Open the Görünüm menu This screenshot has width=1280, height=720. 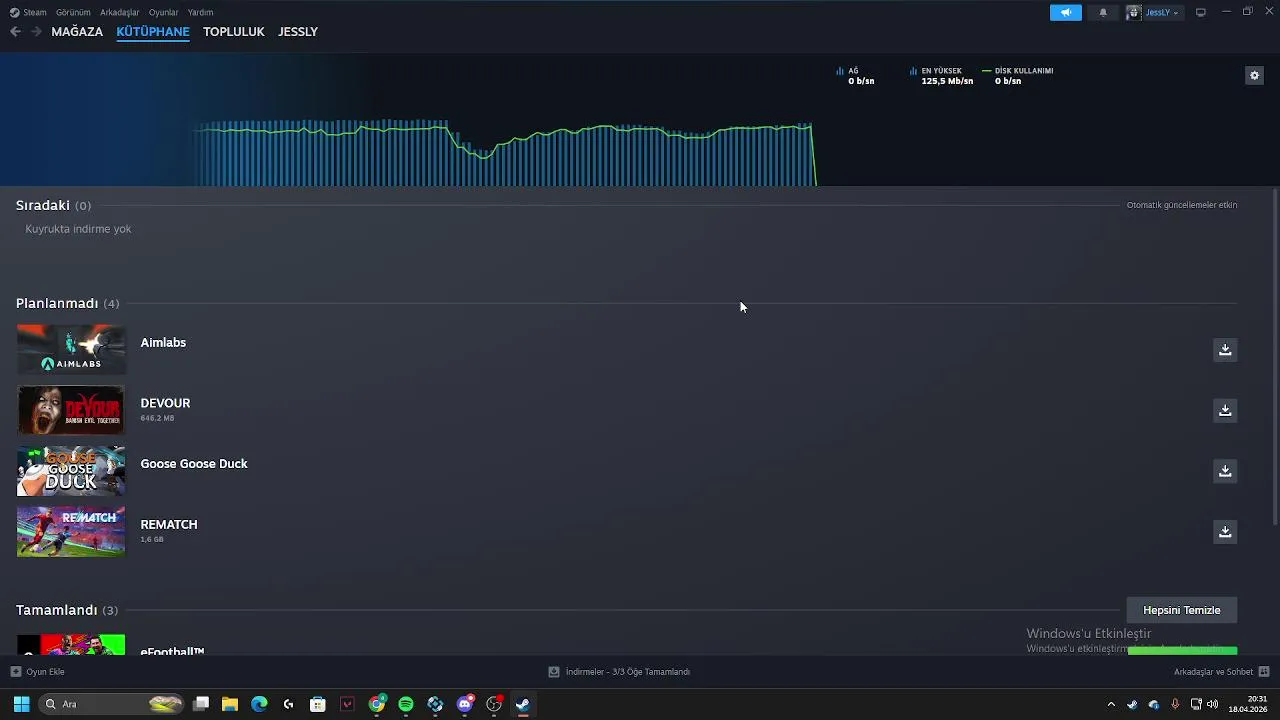[73, 12]
